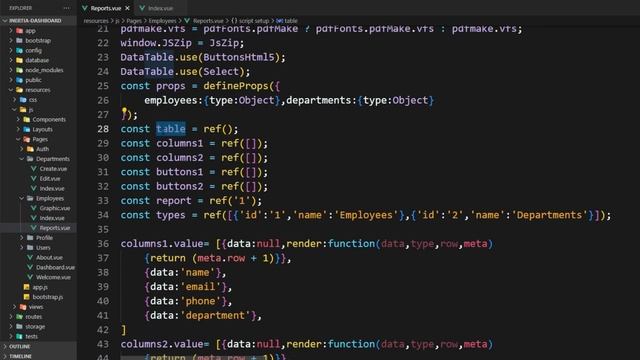The width and height of the screenshot is (640, 360).
Task: Click the Auth folder icon
Action: pyautogui.click(x=30, y=149)
